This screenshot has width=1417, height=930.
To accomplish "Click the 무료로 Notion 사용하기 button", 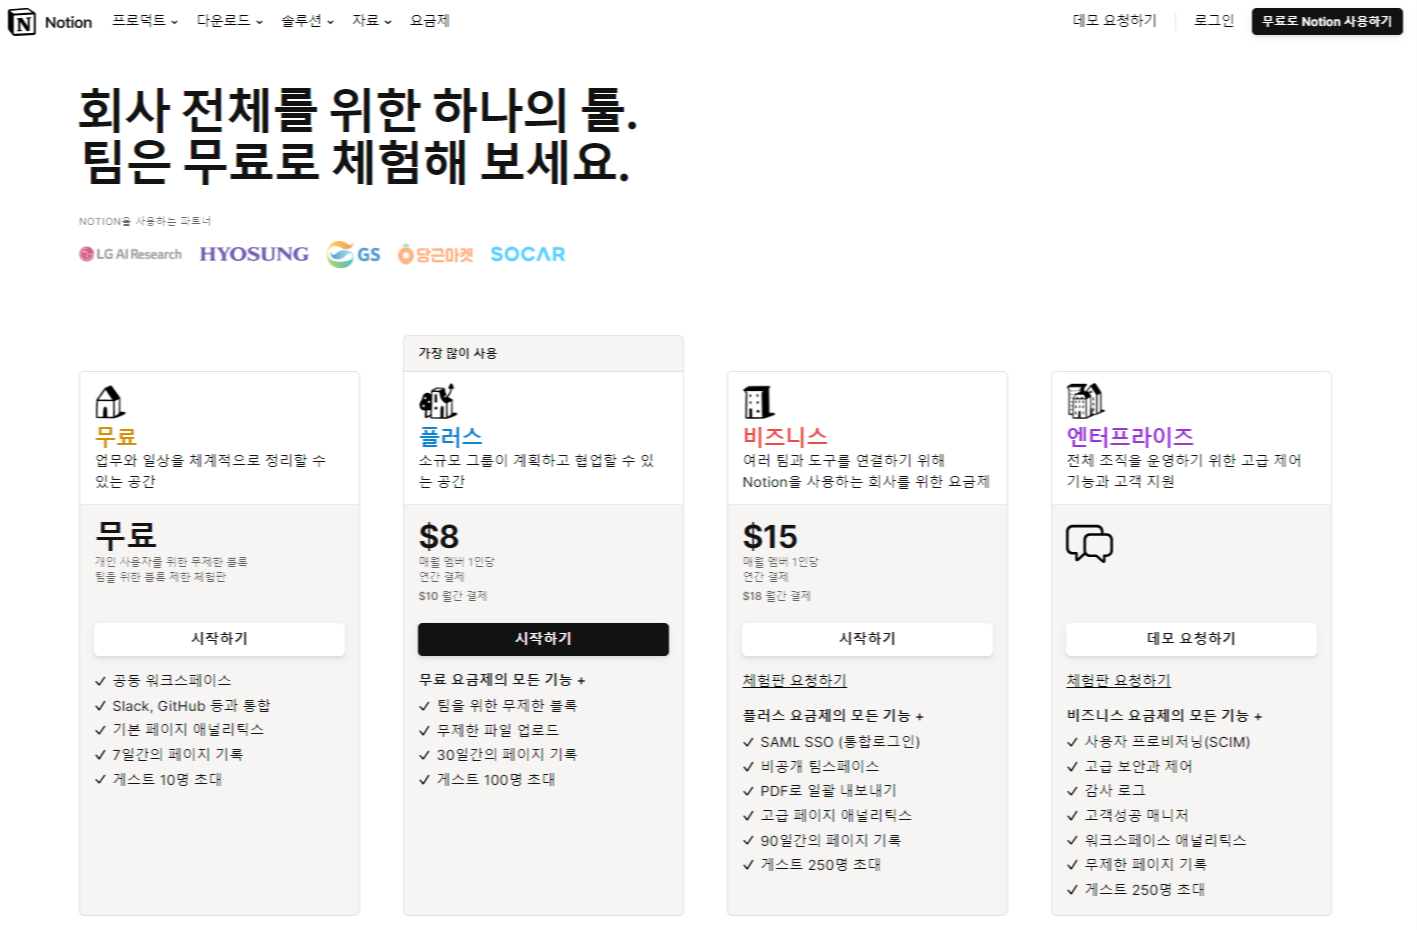I will [1327, 21].
